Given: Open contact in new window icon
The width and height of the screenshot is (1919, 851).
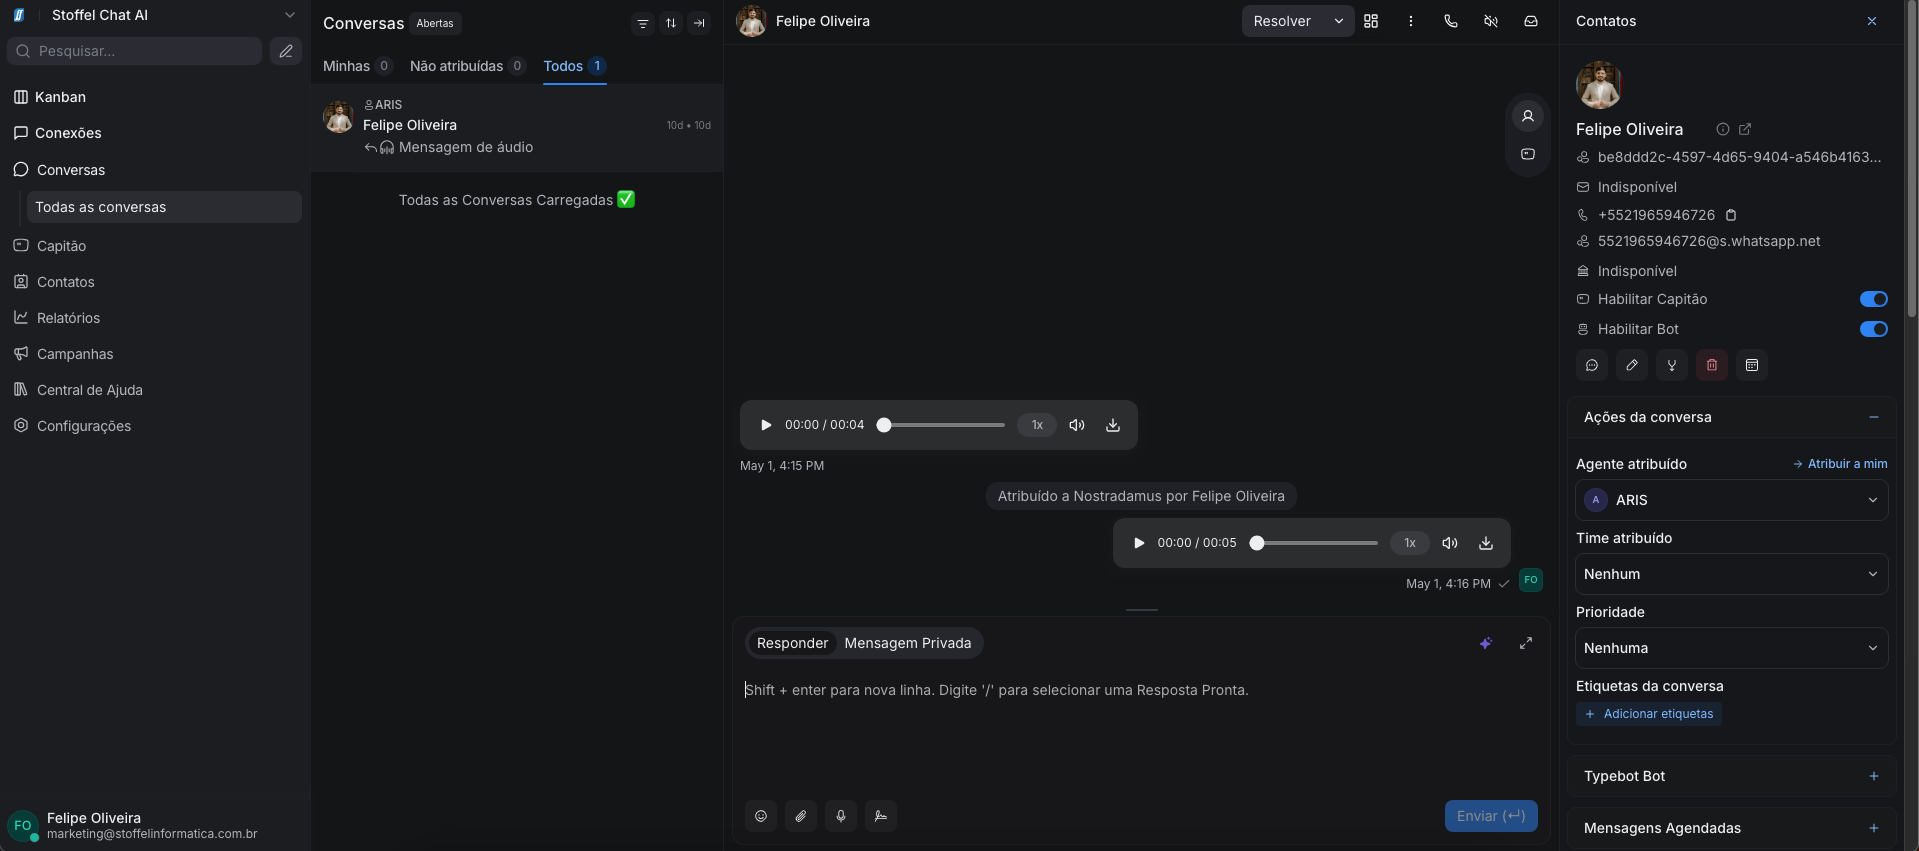Looking at the screenshot, I should click(1745, 129).
